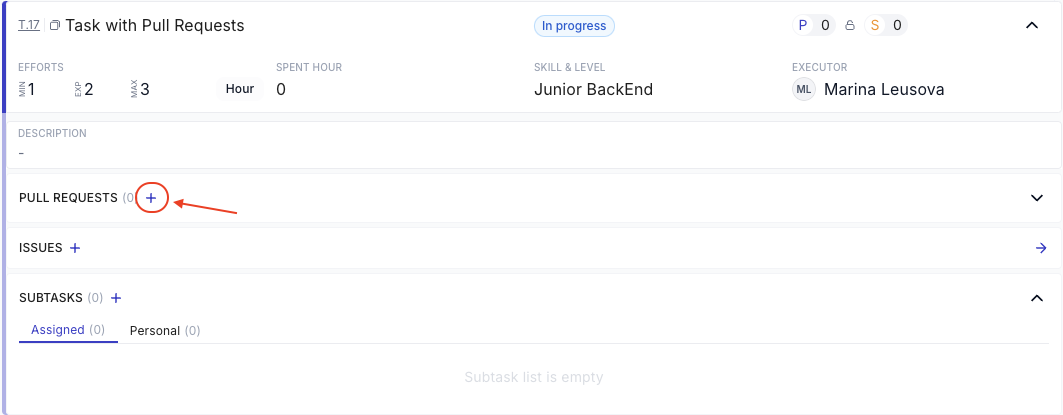
Task: Open the T.17 task ID link
Action: pos(29,26)
